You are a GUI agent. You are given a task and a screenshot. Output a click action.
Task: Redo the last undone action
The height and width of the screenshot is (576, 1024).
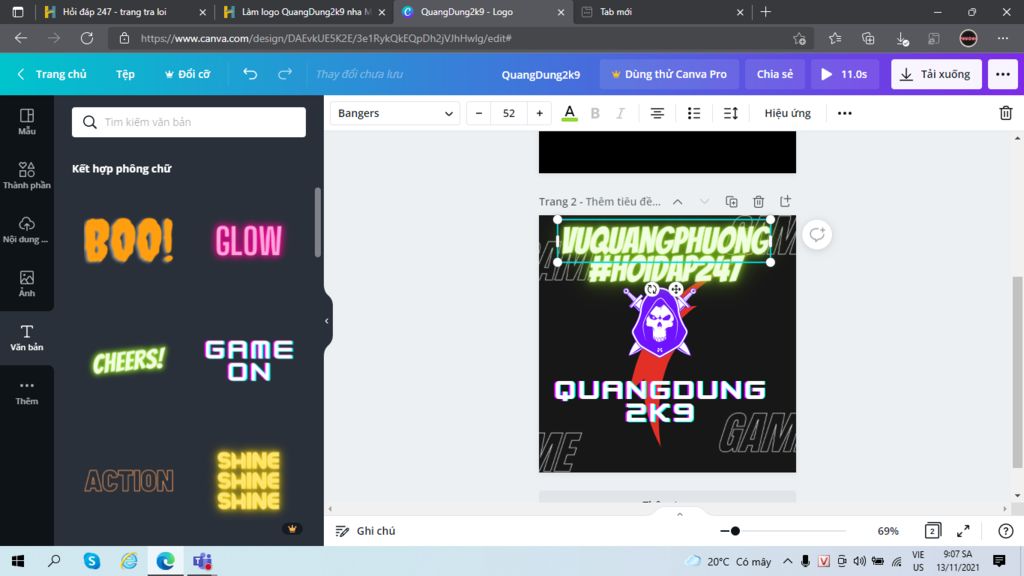point(285,74)
